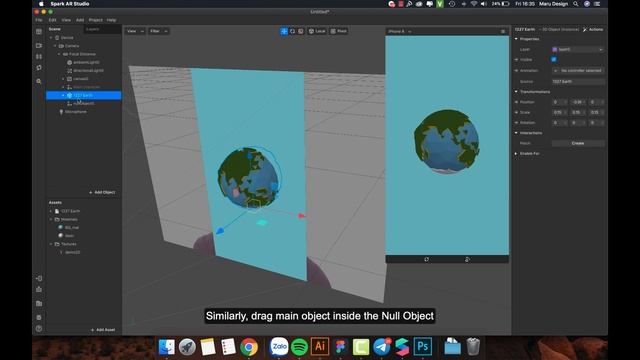Collapse the Device node in the Scene tree

click(x=51, y=38)
